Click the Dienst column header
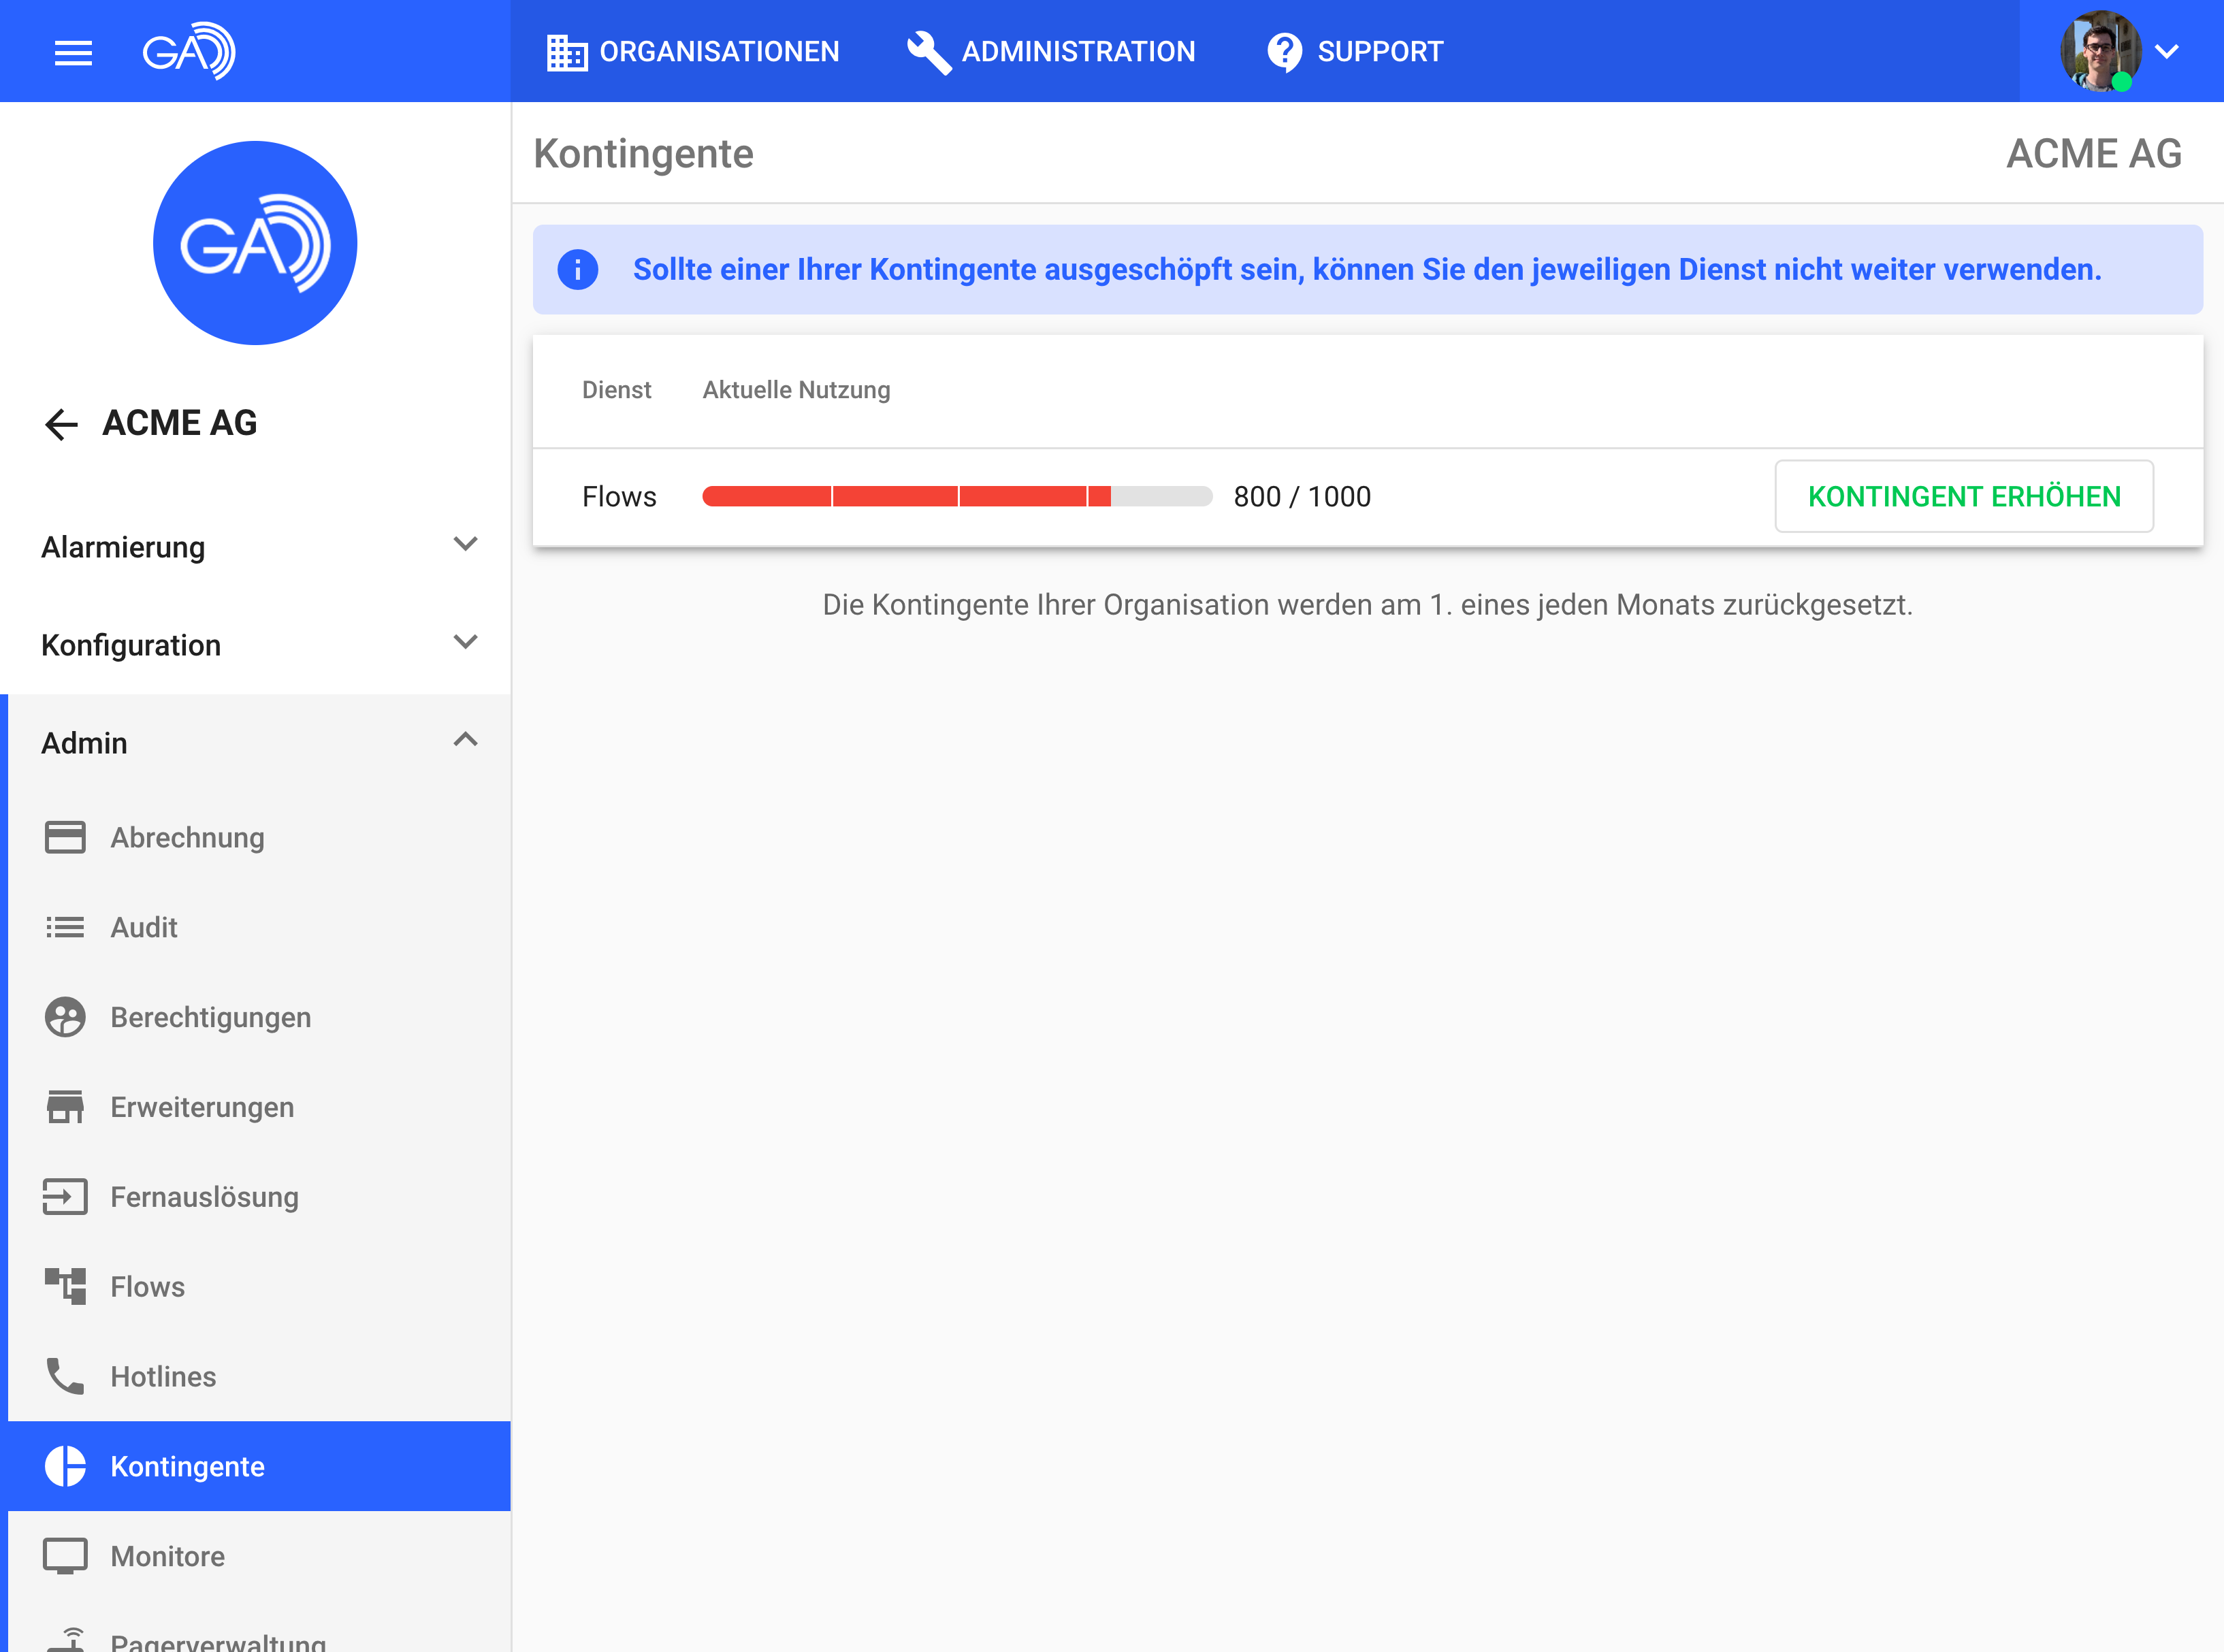 point(616,390)
